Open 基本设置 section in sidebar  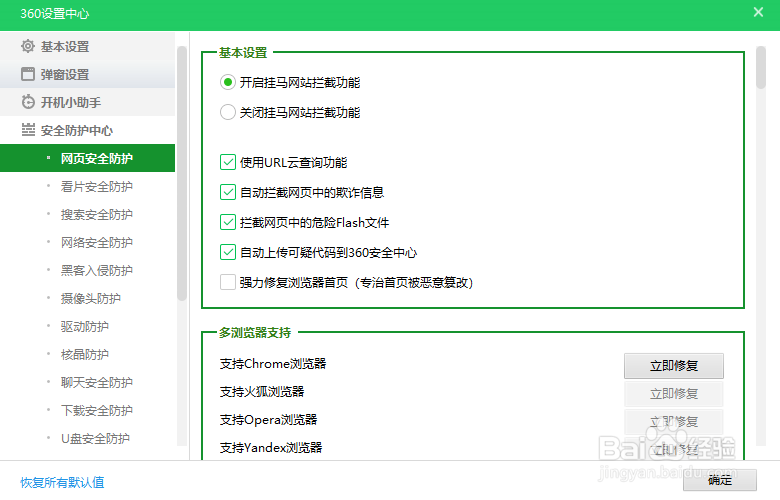coord(88,47)
